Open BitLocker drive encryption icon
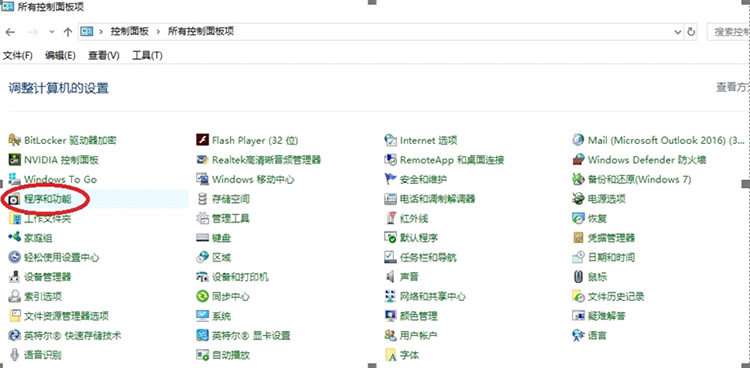750x368 pixels. 15,140
